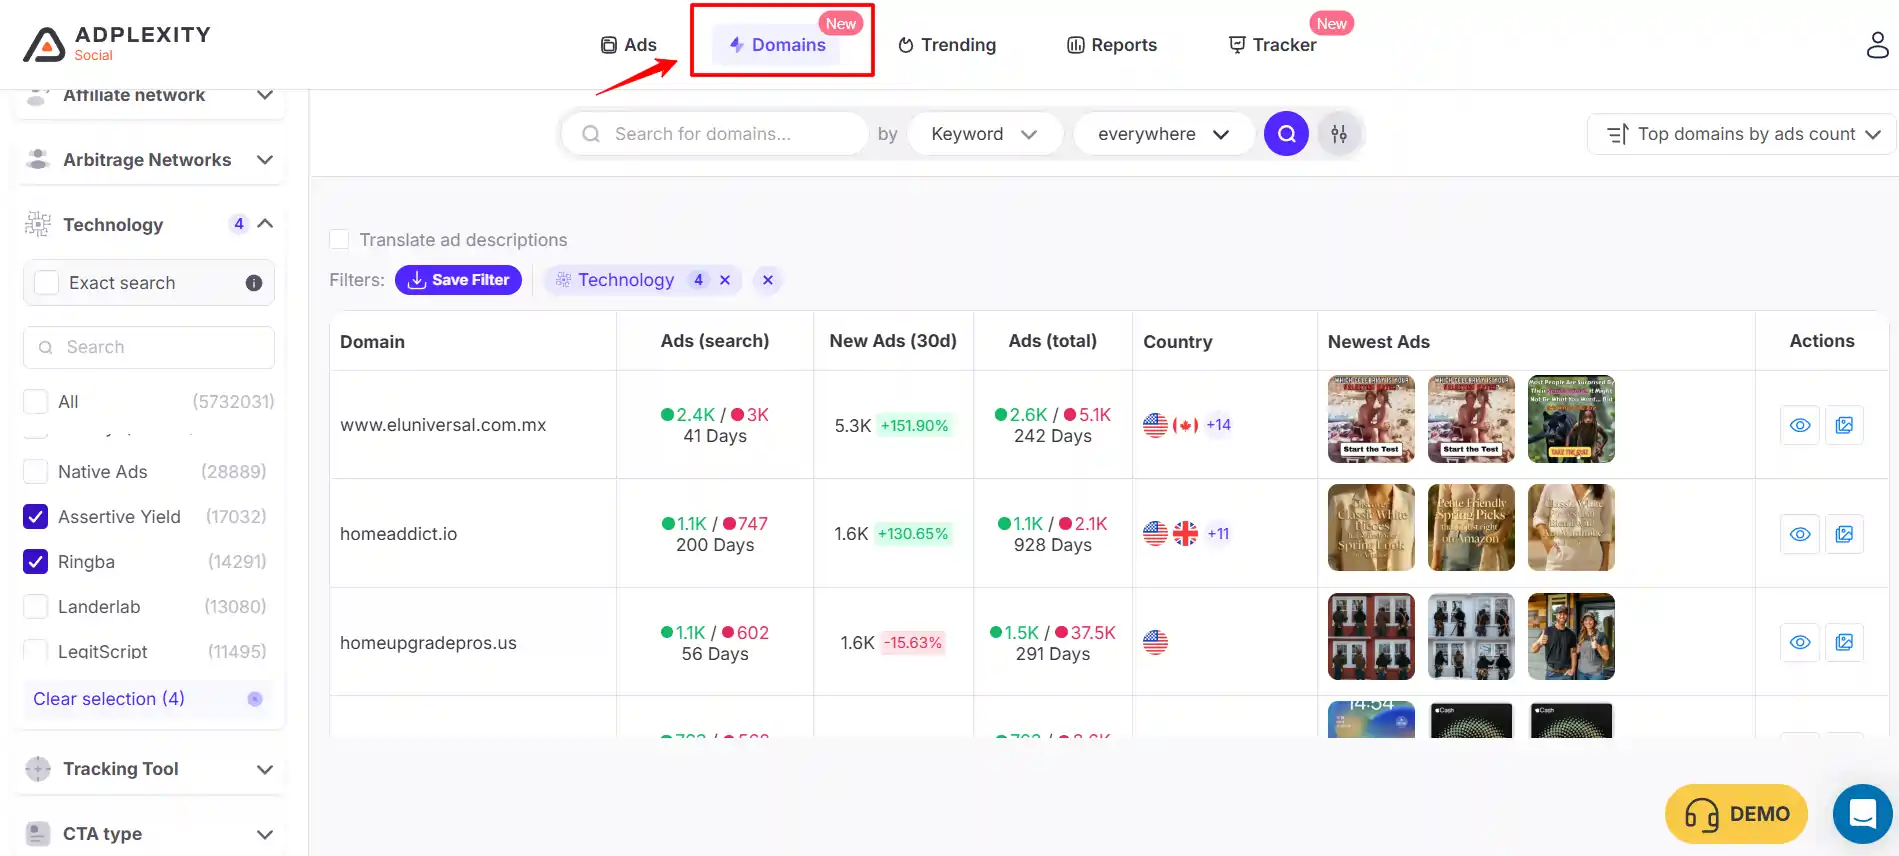Open the DEMO button
The image size is (1899, 856).
click(1736, 814)
